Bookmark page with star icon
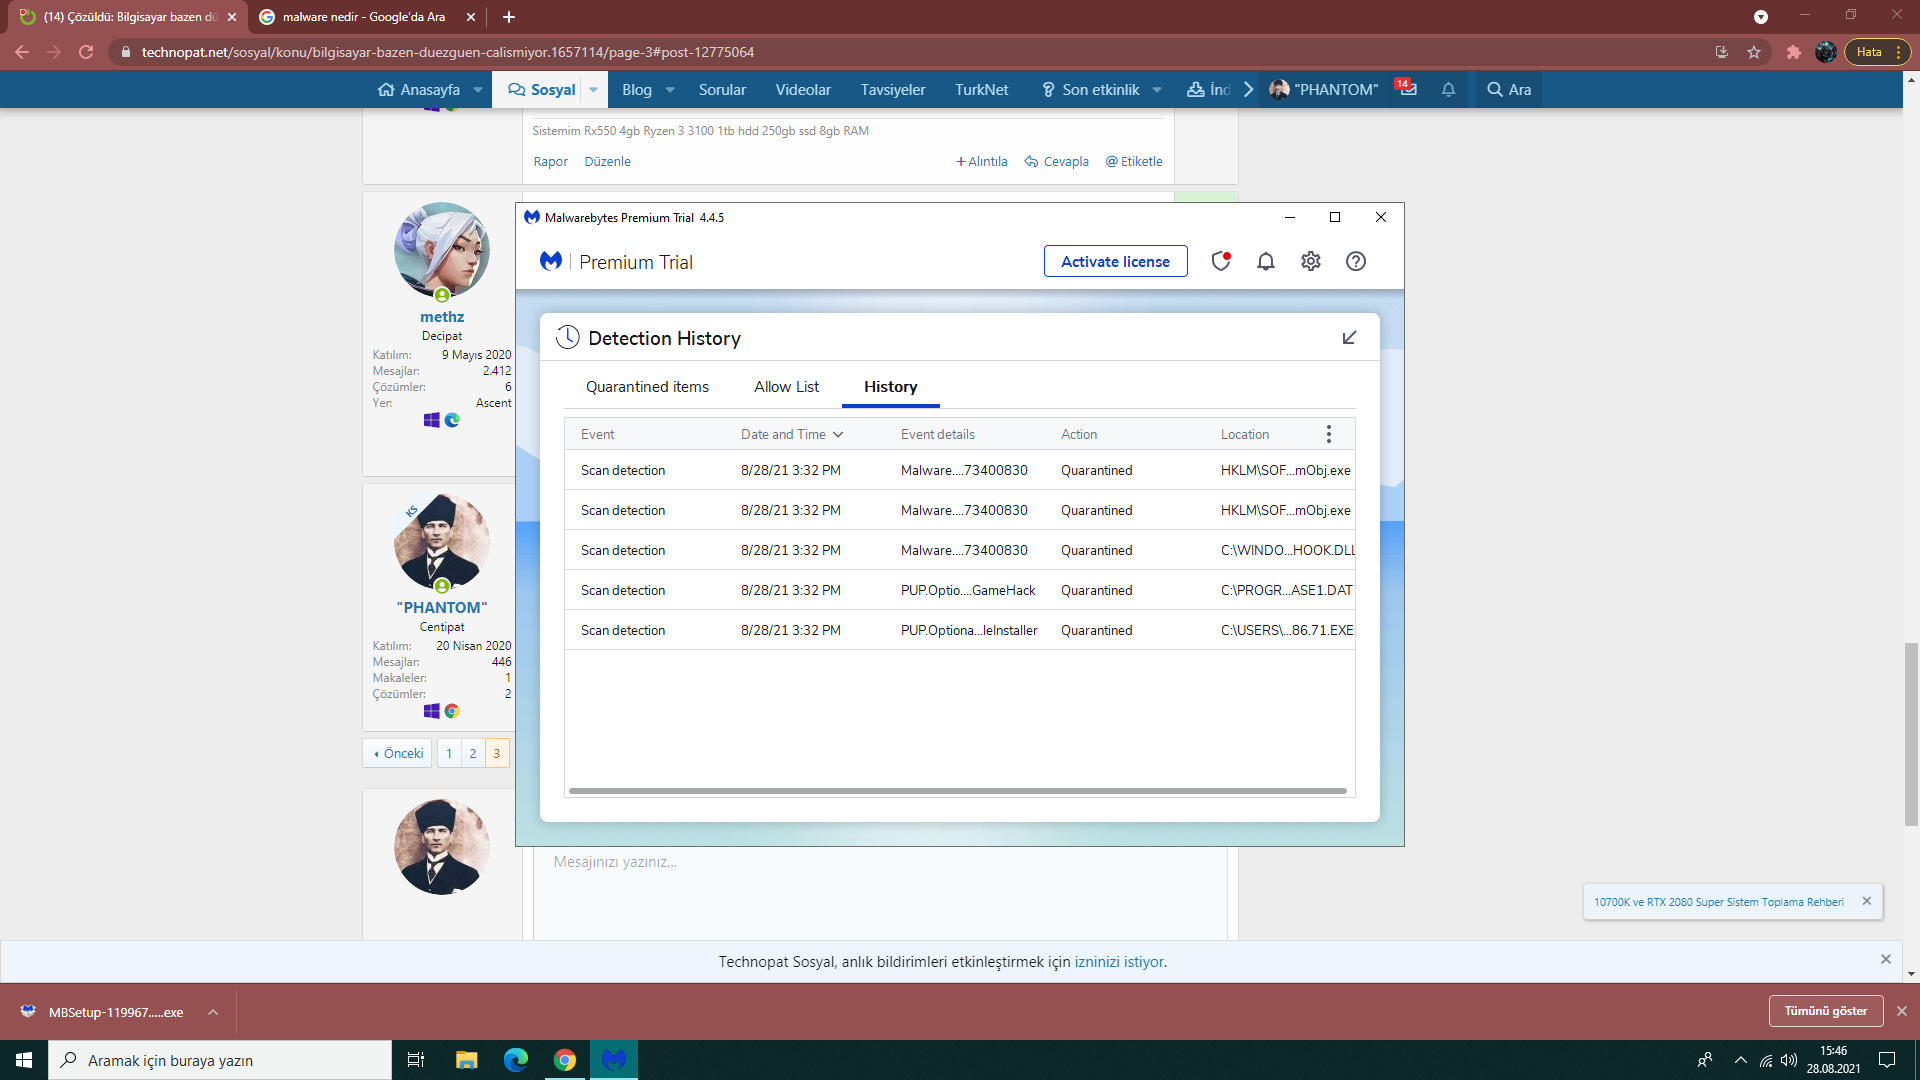 pyautogui.click(x=1754, y=52)
